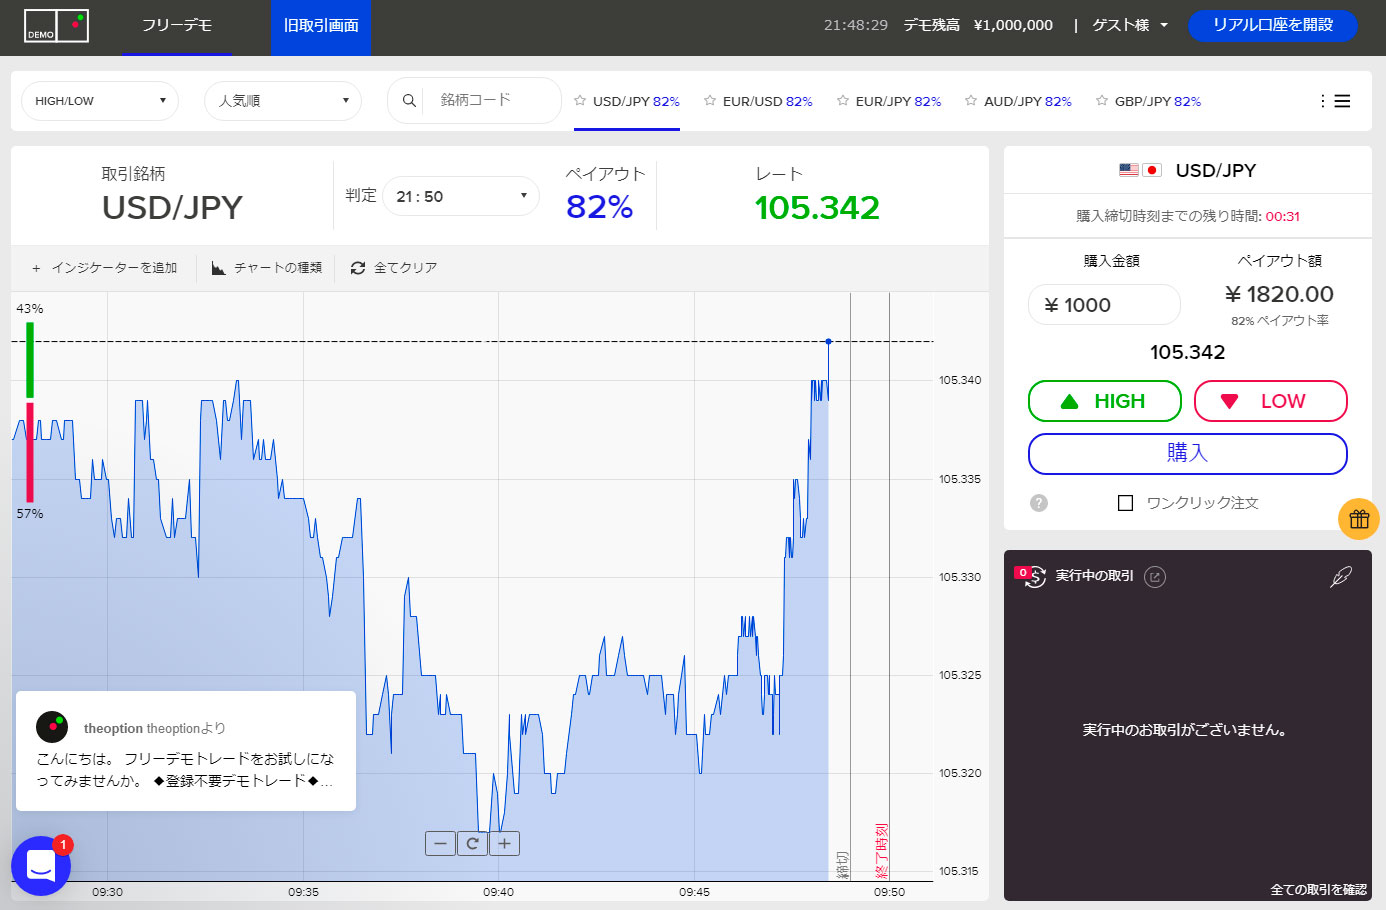Click 全てクリア button
The width and height of the screenshot is (1386, 910).
point(394,268)
